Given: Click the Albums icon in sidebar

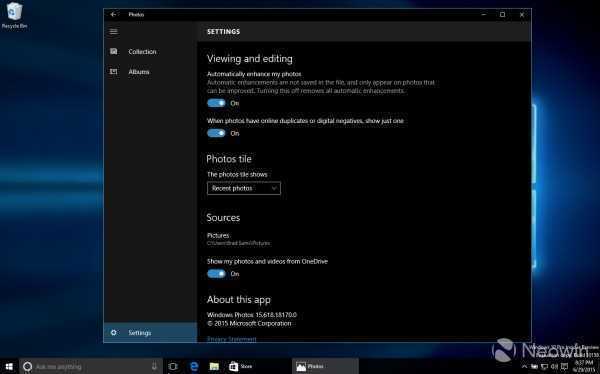Looking at the screenshot, I should click(x=114, y=72).
